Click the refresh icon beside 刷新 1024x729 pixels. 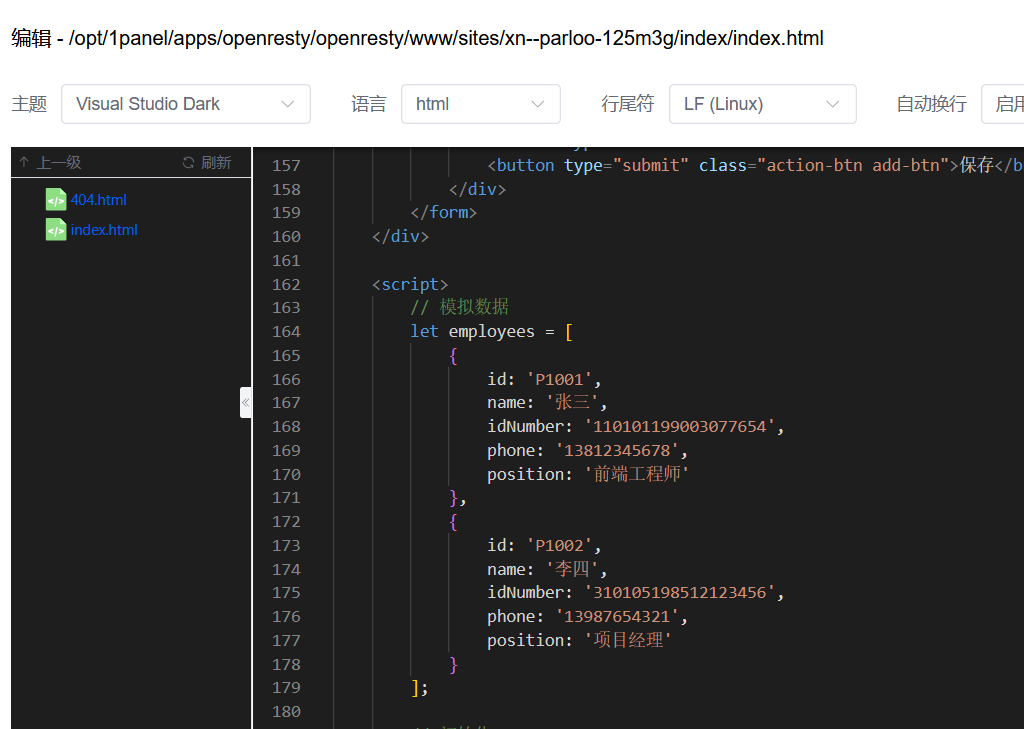(x=188, y=163)
